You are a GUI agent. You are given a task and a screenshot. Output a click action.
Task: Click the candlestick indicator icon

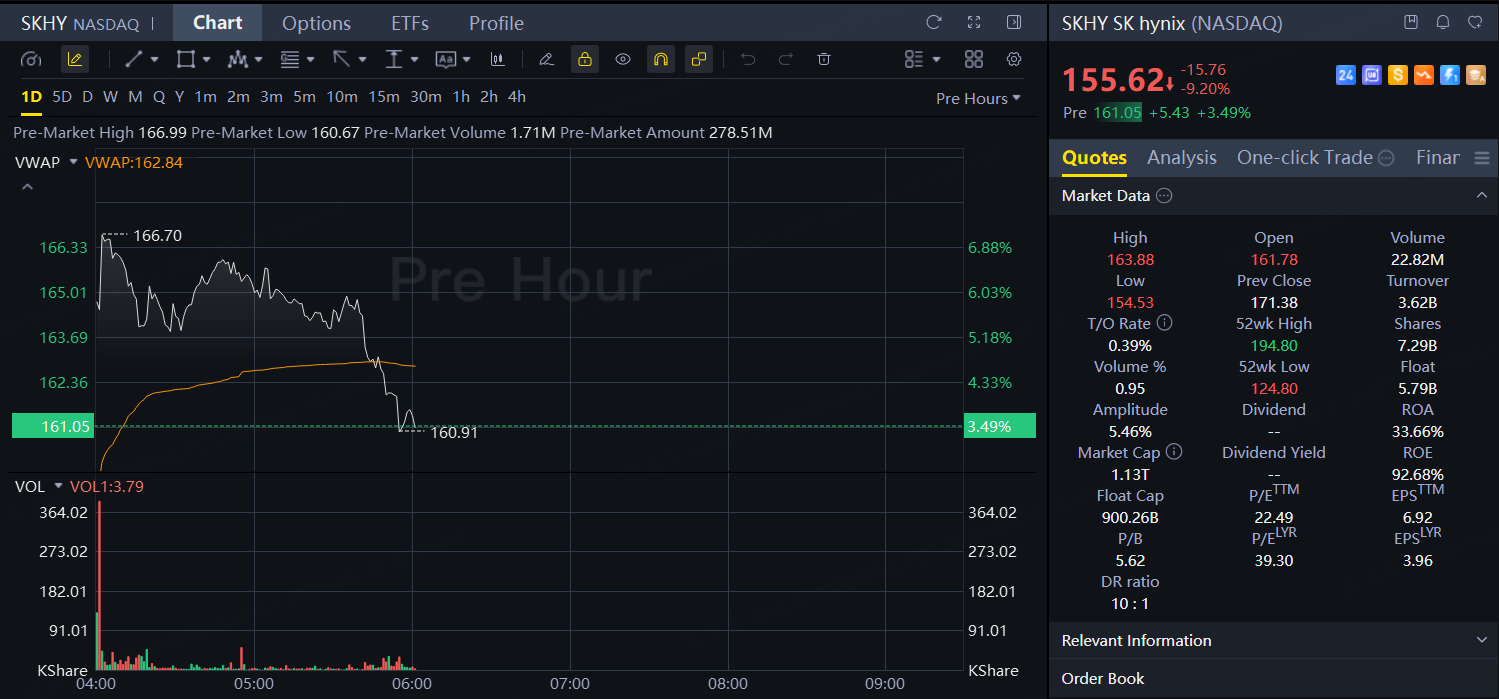tap(497, 59)
